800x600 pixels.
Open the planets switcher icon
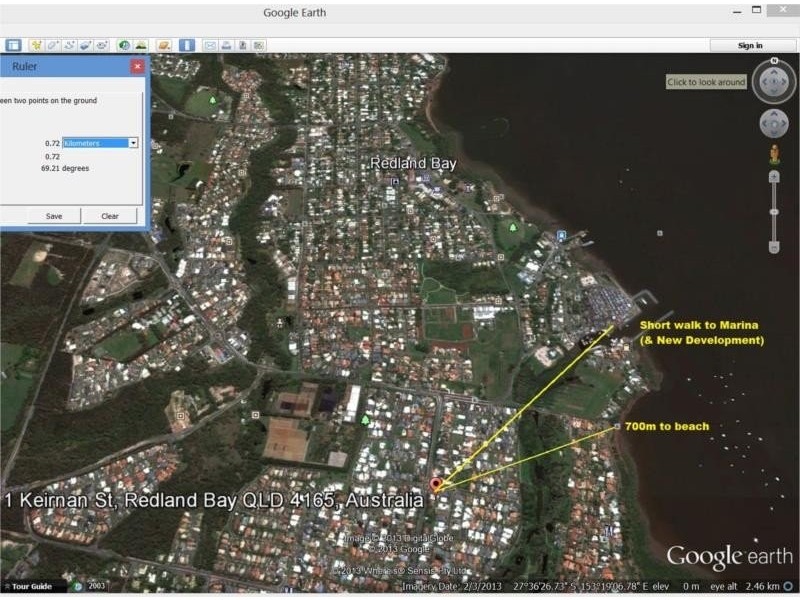click(x=164, y=45)
